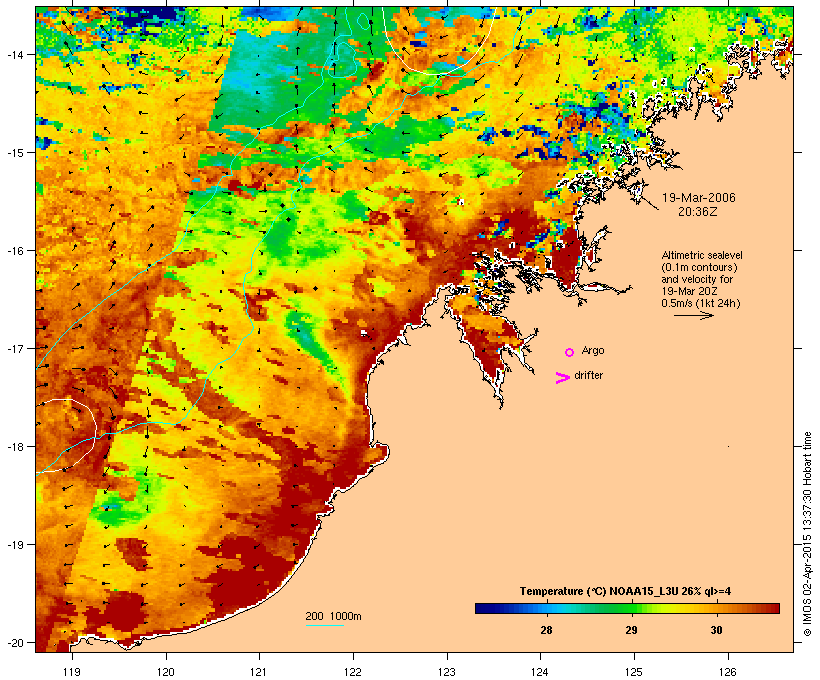
Task: Select the '19-Mar-2006' date label
Action: [698, 198]
